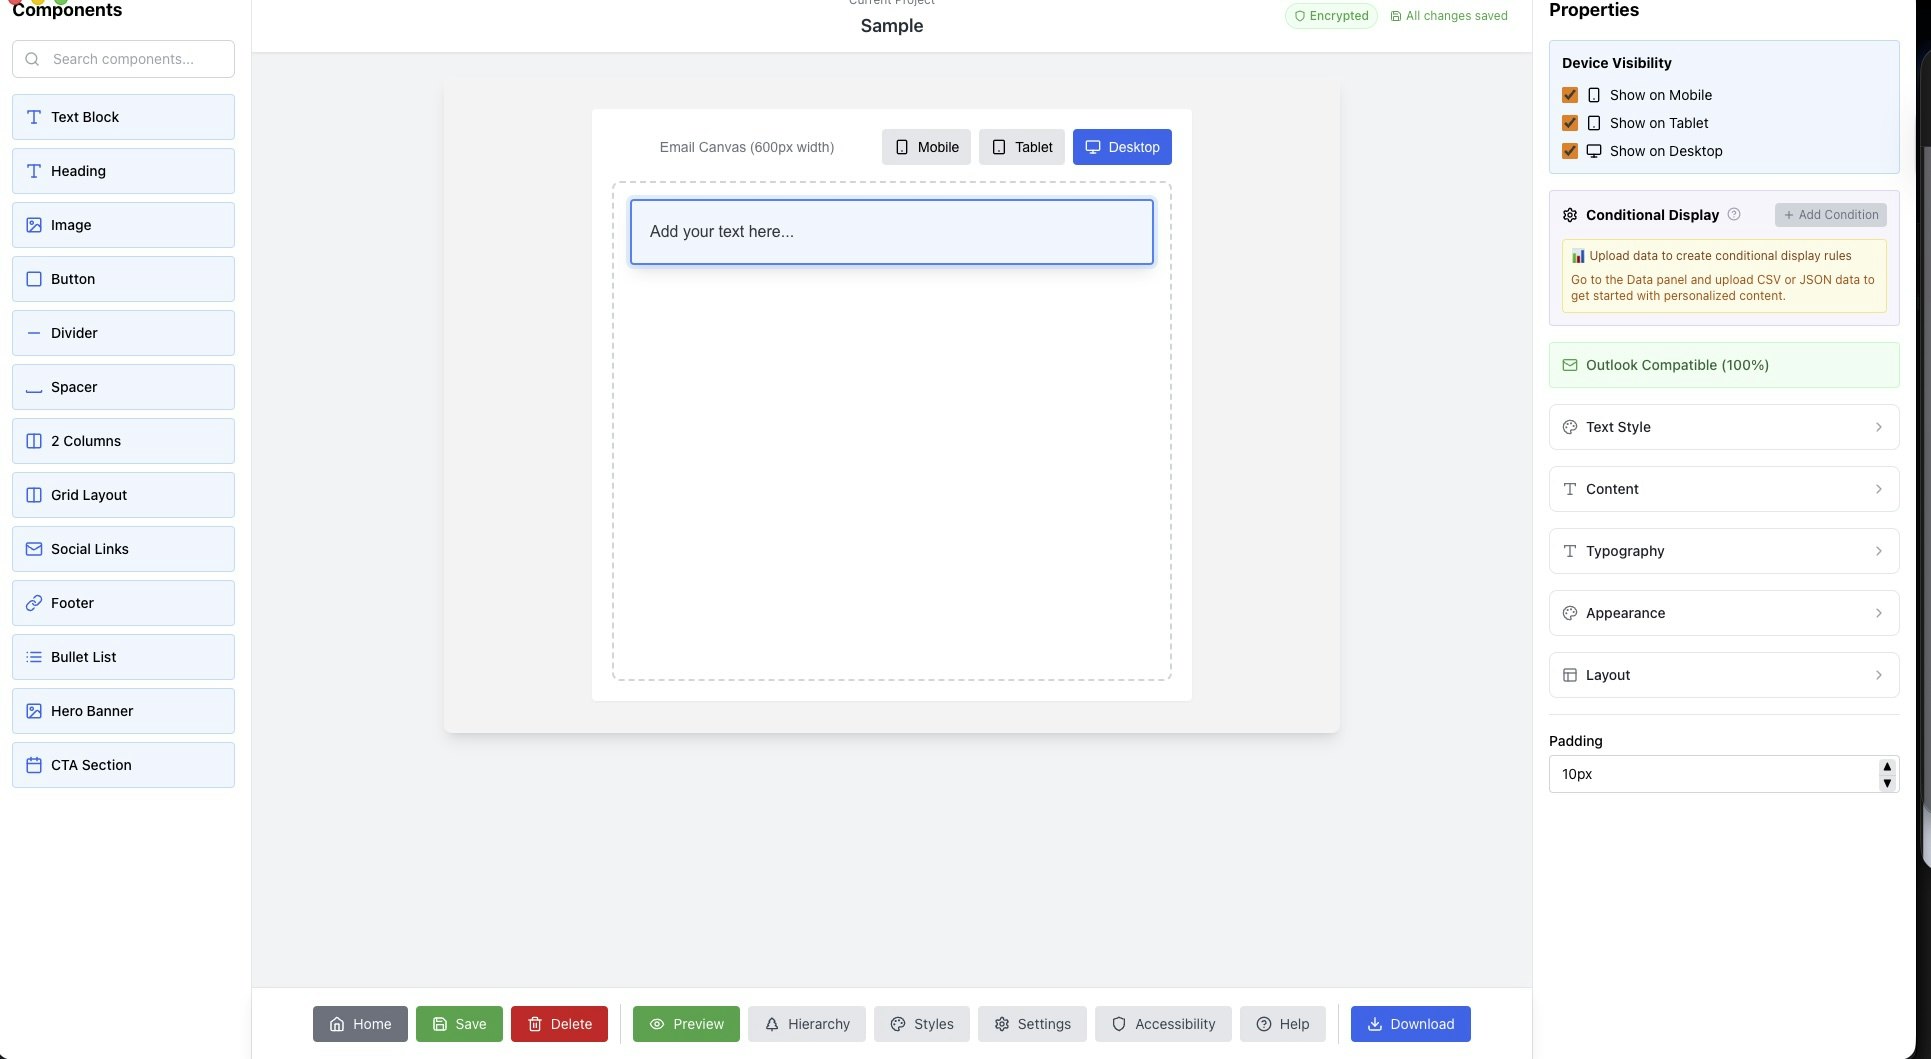Increase padding using the stepper arrow
This screenshot has height=1059, width=1931.
(1886, 768)
